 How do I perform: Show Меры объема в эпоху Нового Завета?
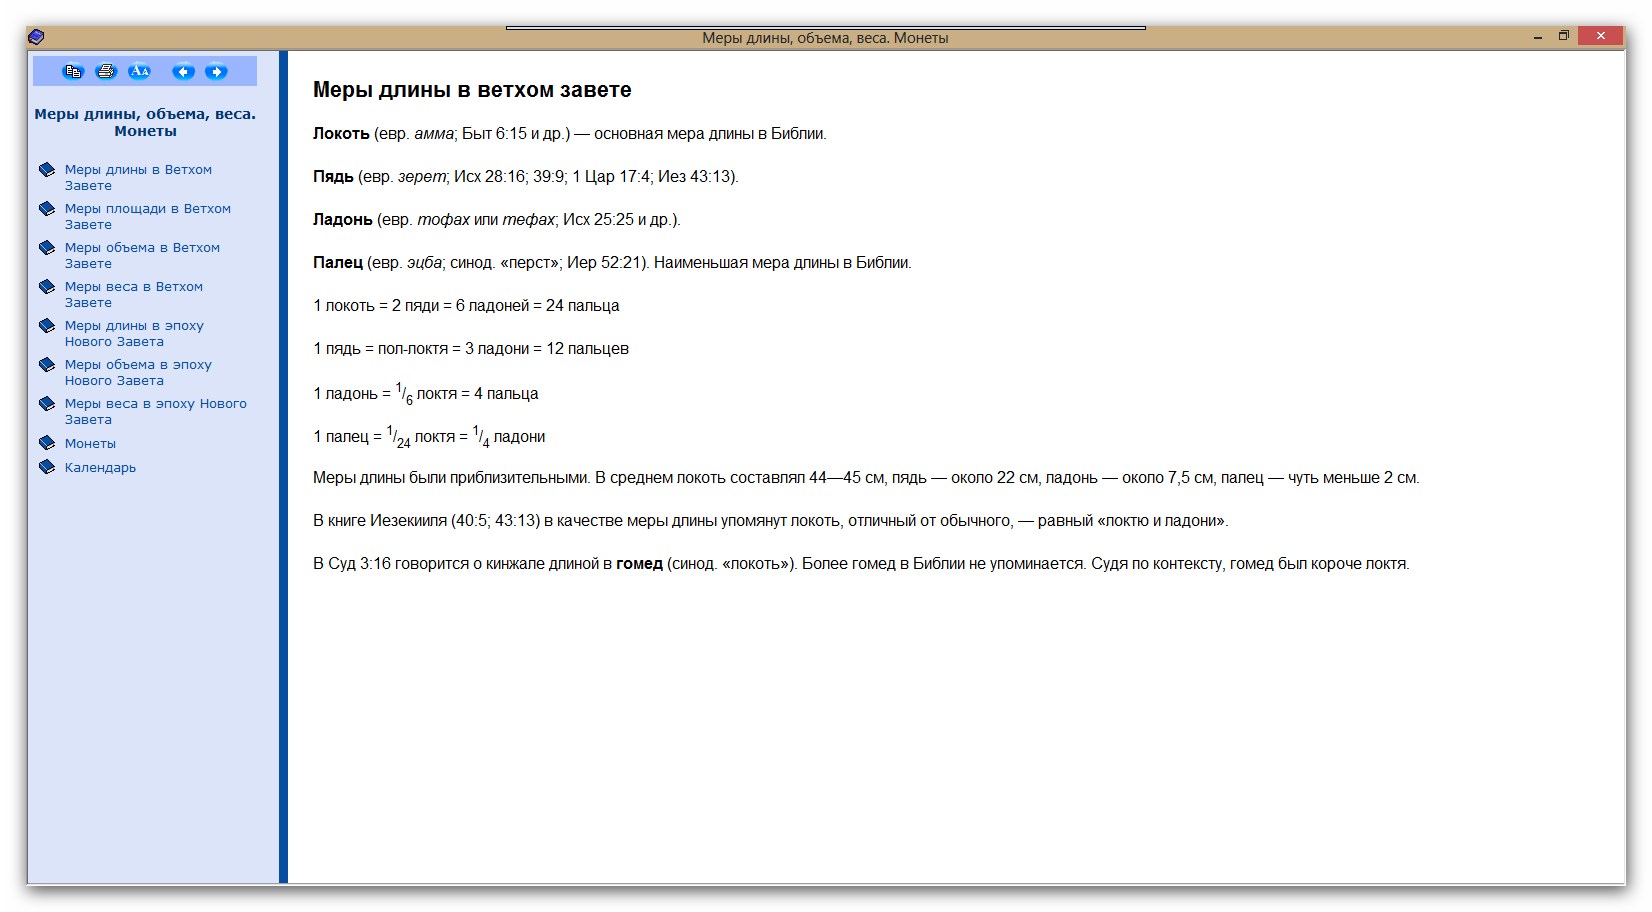[x=138, y=372]
